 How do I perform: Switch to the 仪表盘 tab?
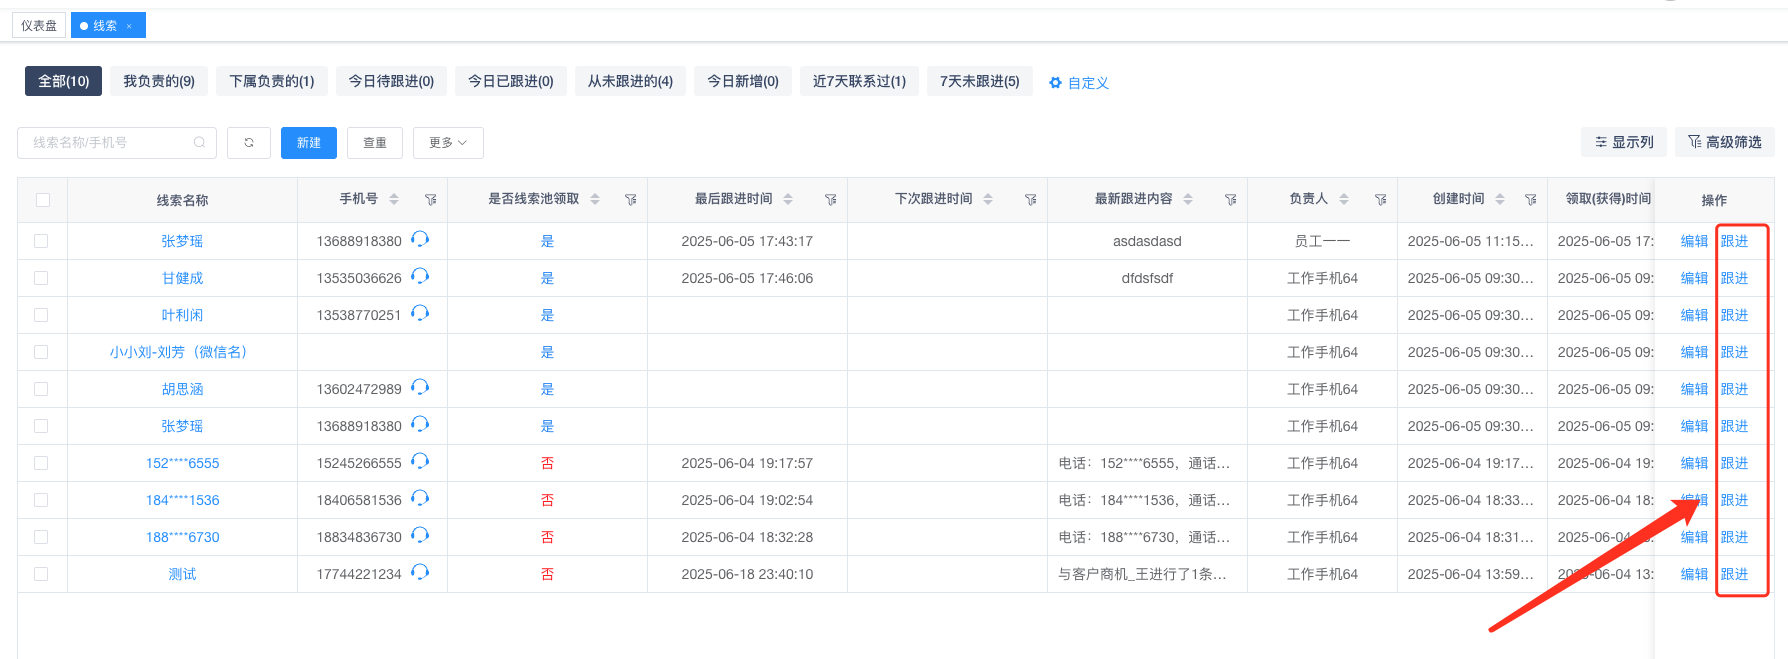[x=39, y=26]
